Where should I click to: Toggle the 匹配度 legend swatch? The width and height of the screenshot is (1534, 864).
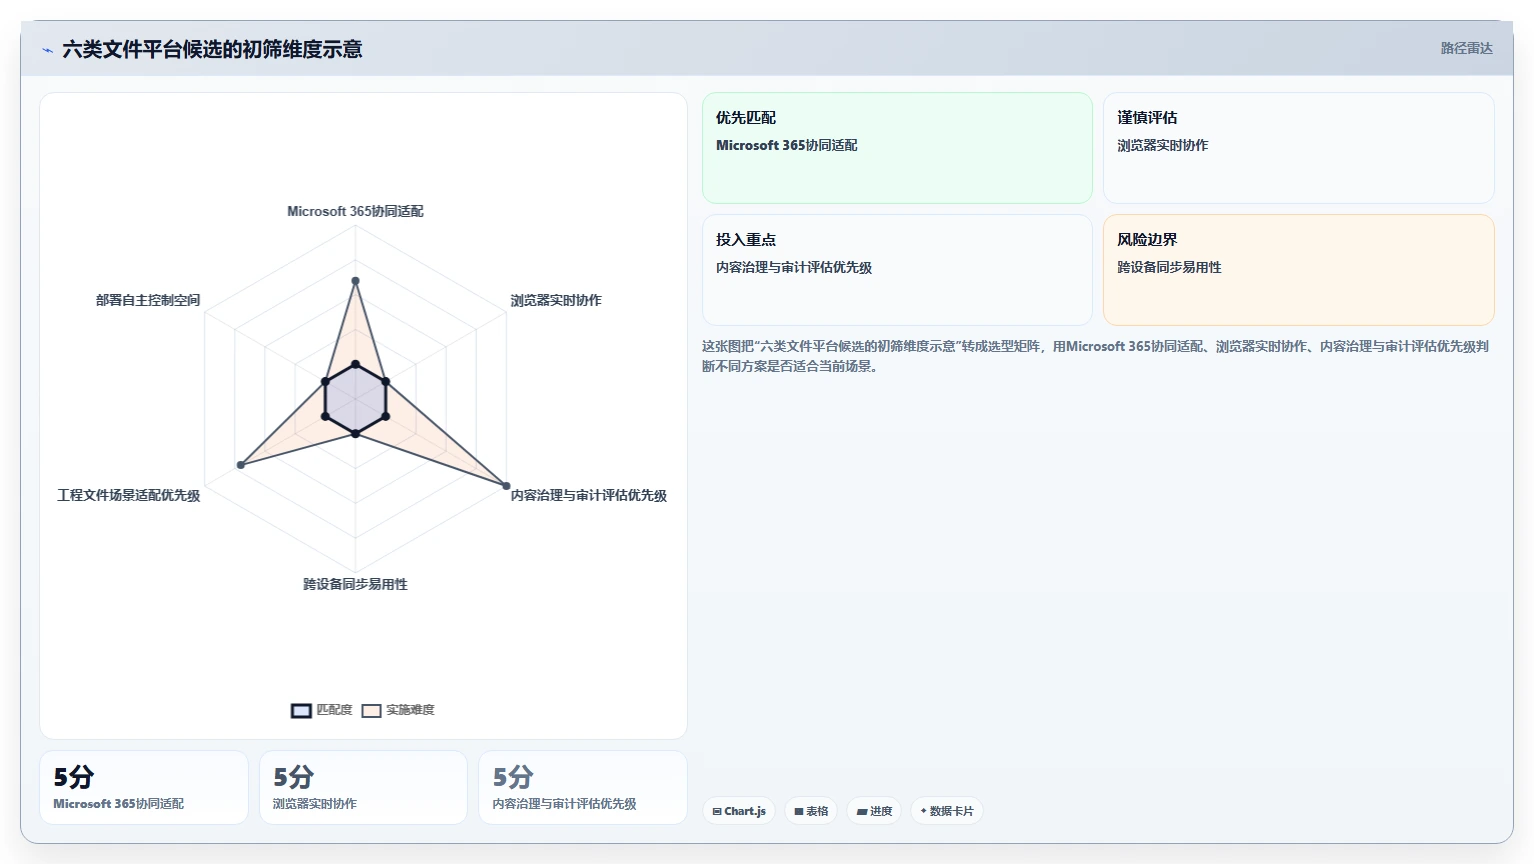coord(301,710)
